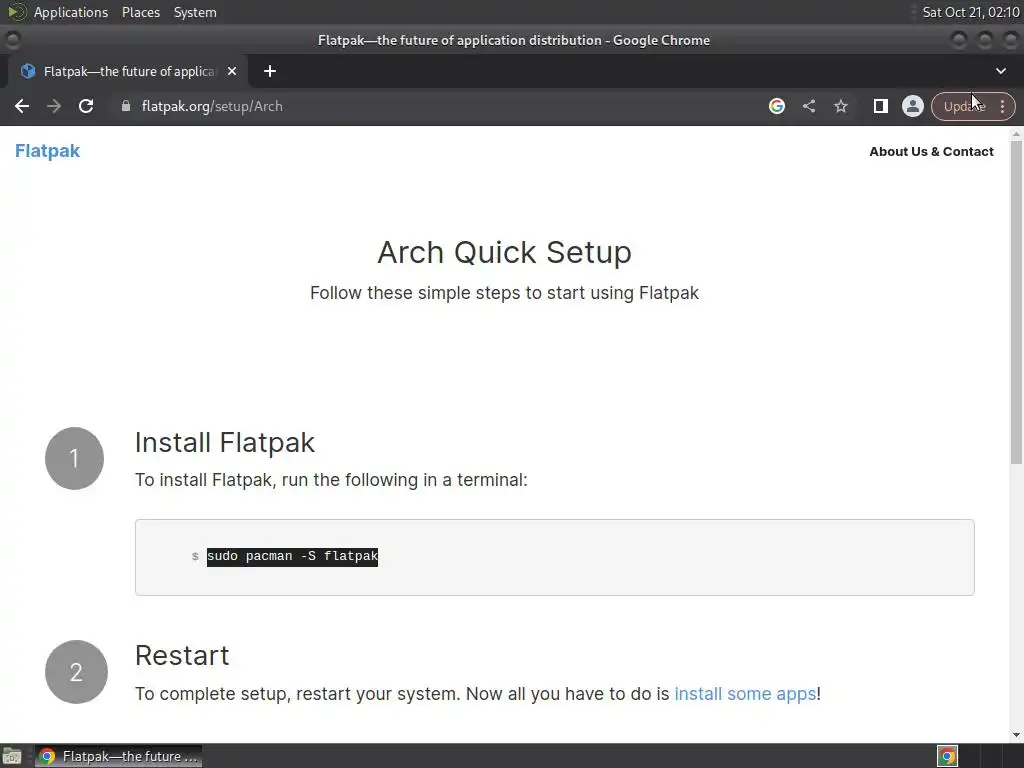Viewport: 1024px width, 768px height.
Task: Expand the System menu
Action: [x=195, y=12]
